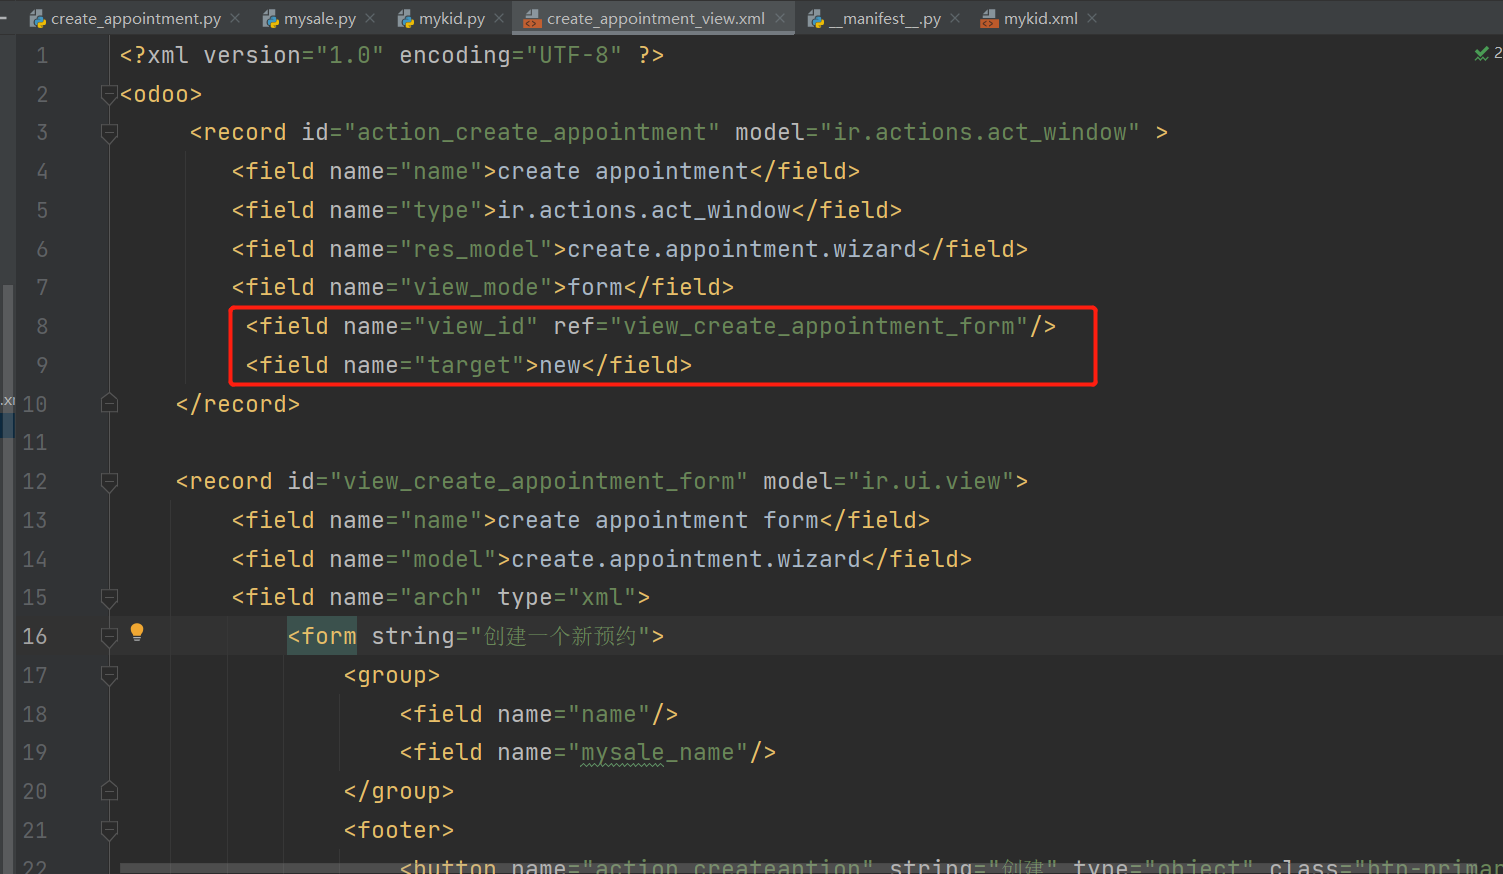The image size is (1503, 874).
Task: Switch to the mysale.py tab
Action: point(320,18)
